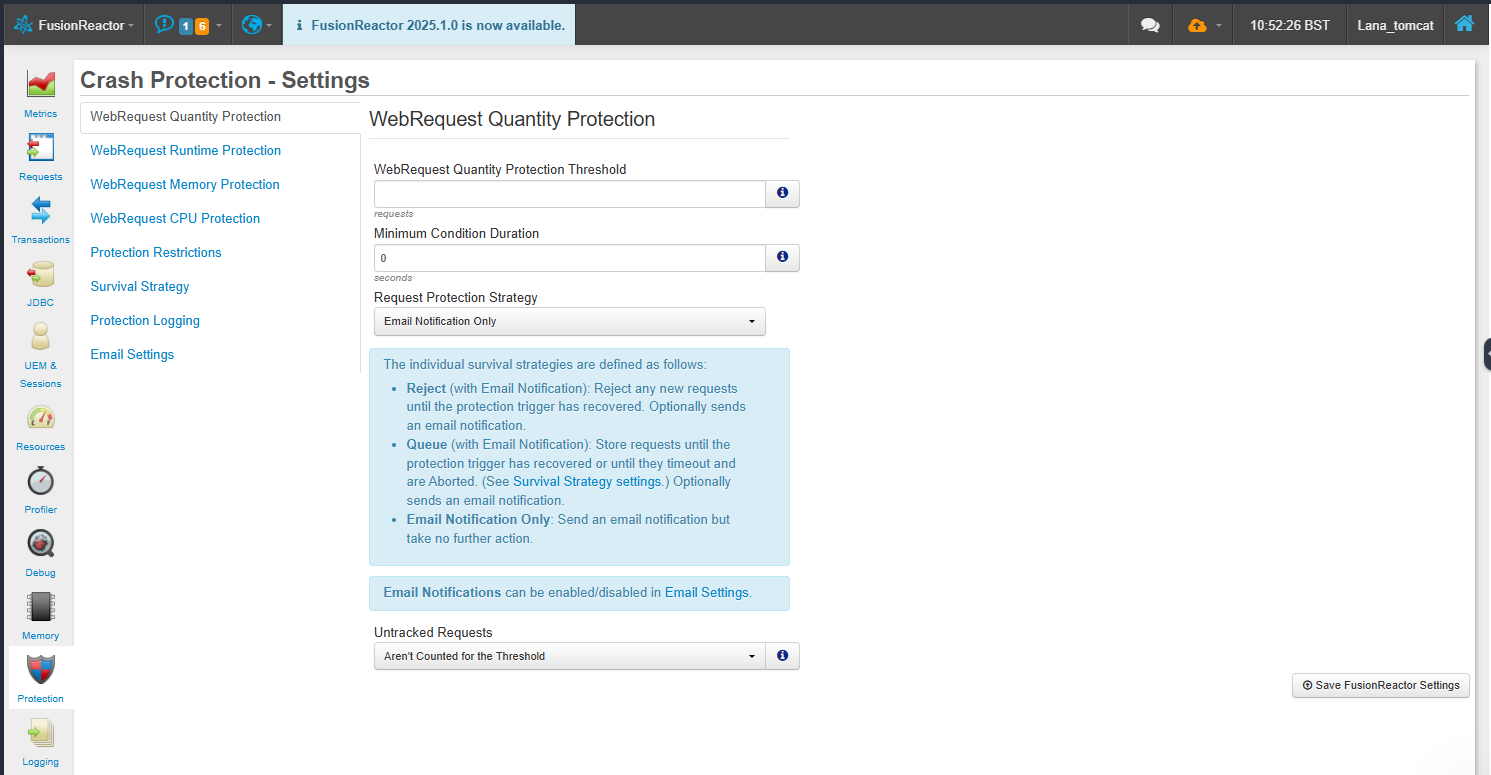Viewport: 1491px width, 775px height.
Task: Focus the Minimum Condition Duration field
Action: click(x=570, y=258)
